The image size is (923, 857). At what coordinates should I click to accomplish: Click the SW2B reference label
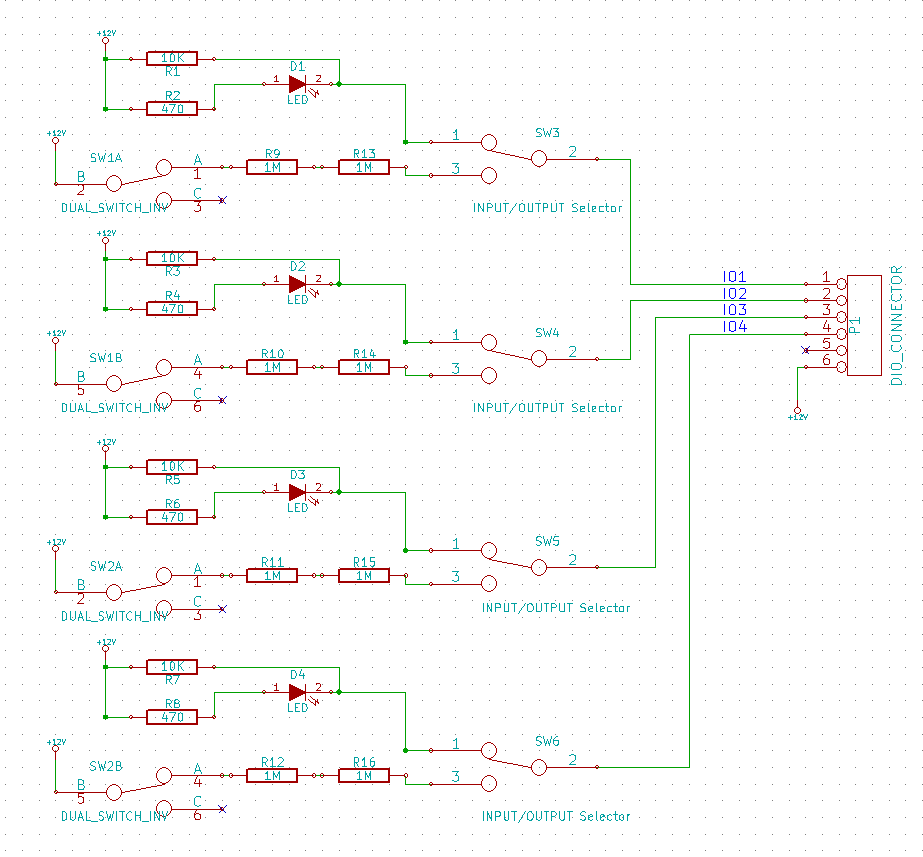106,766
